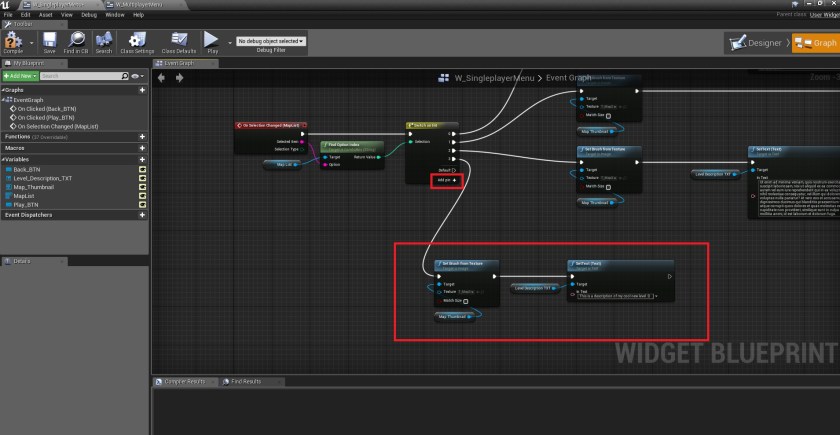Toggle visibility of the MapList variable

click(143, 195)
